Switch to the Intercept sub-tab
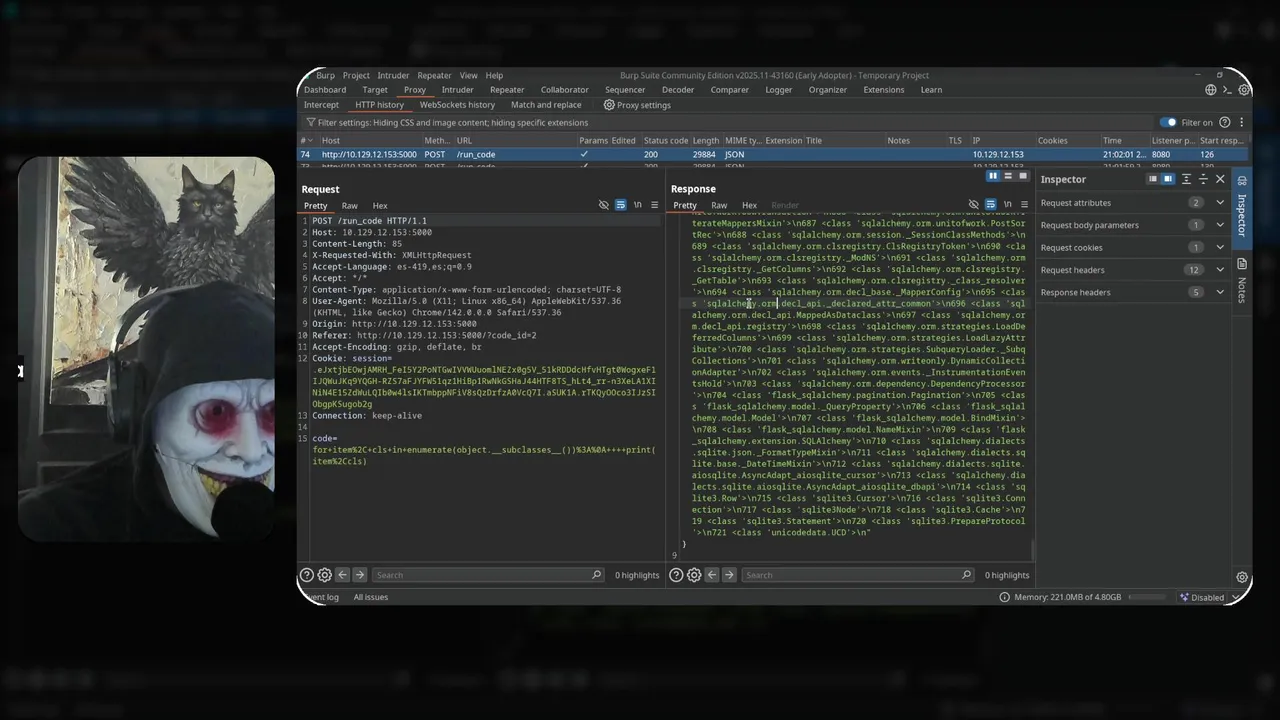The height and width of the screenshot is (720, 1280). pos(321,105)
